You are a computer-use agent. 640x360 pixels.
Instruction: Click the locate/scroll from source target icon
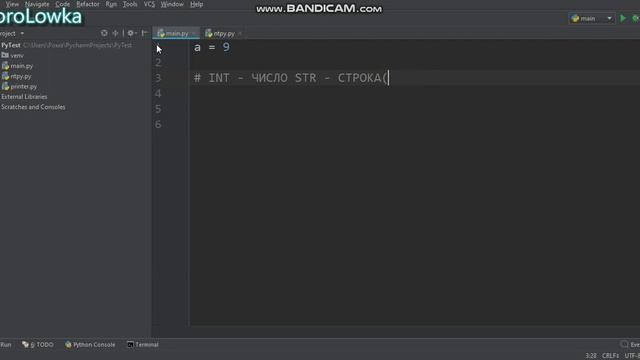104,33
